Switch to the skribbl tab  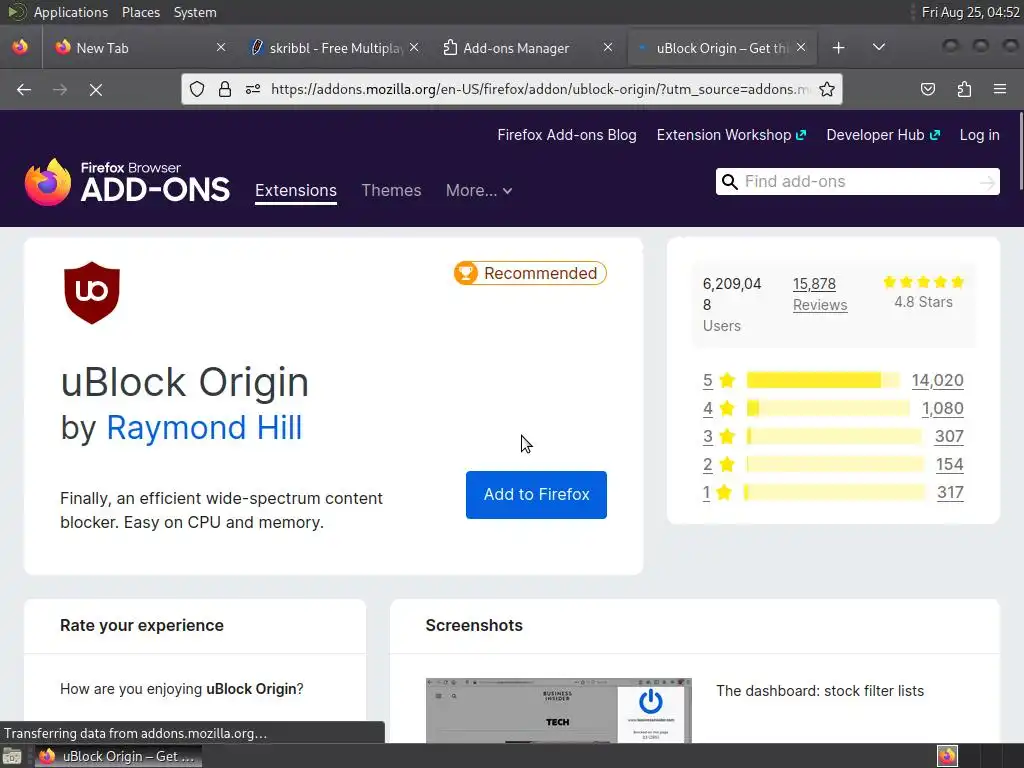click(x=334, y=48)
